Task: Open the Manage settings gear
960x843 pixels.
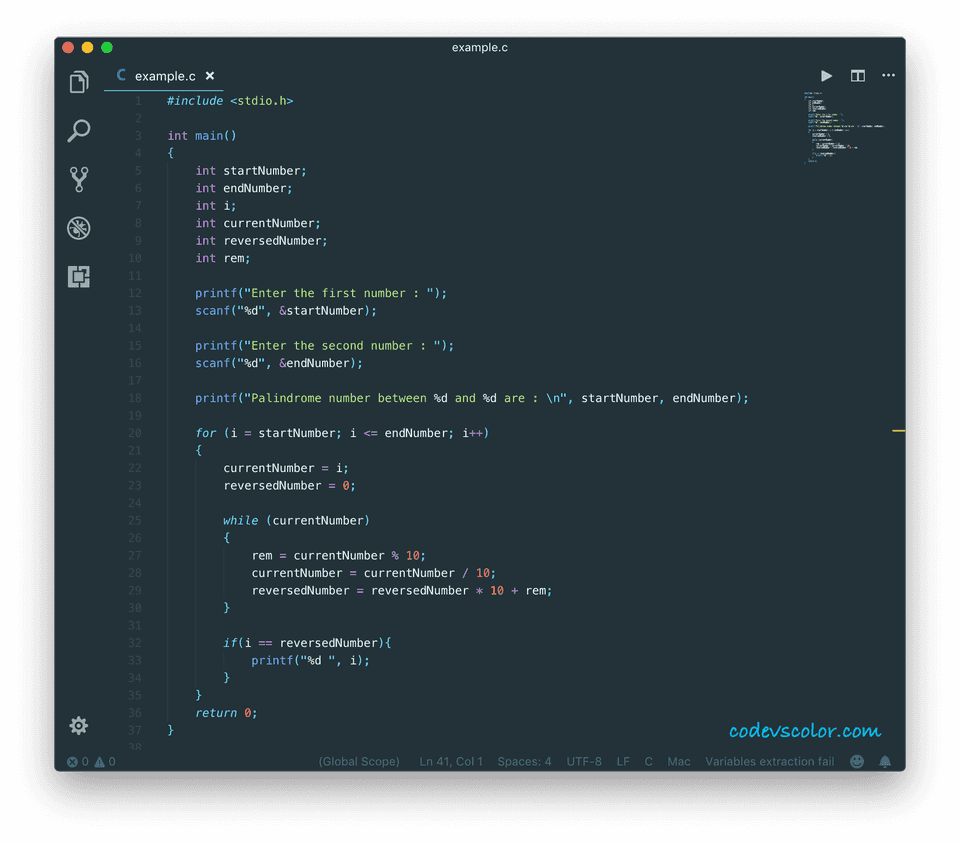Action: pyautogui.click(x=78, y=725)
